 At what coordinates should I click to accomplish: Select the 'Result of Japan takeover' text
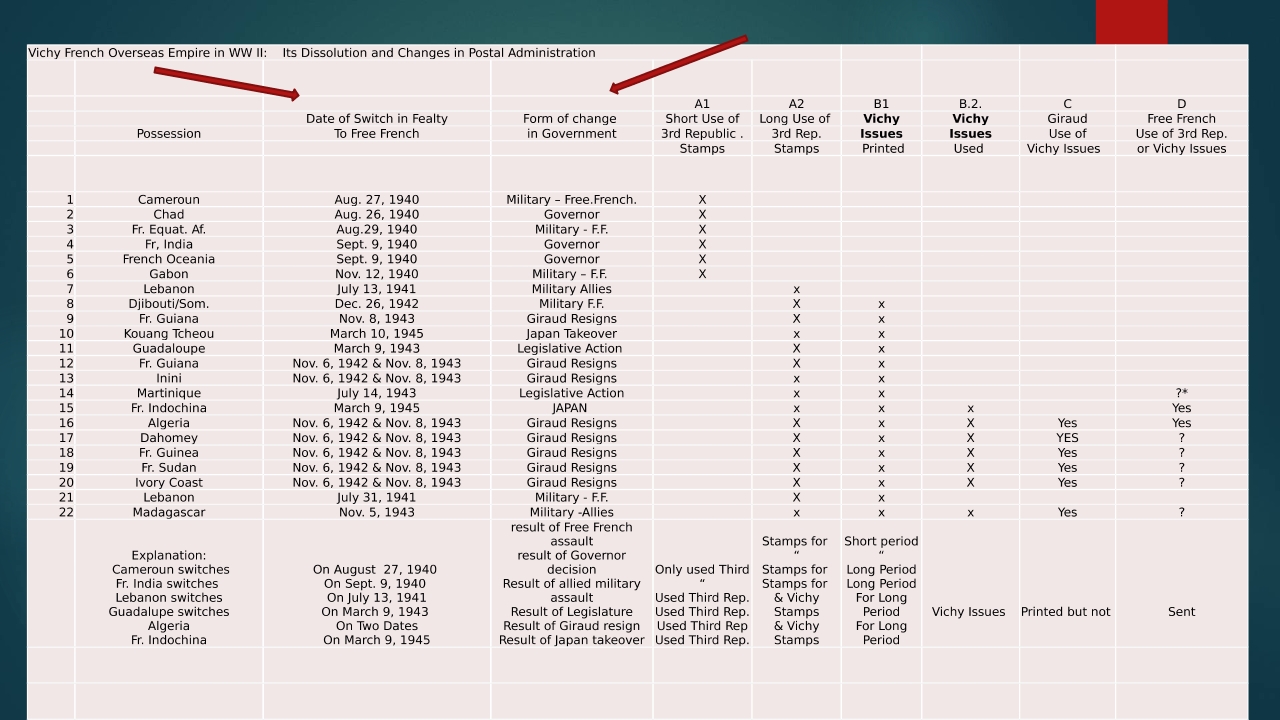pyautogui.click(x=571, y=640)
